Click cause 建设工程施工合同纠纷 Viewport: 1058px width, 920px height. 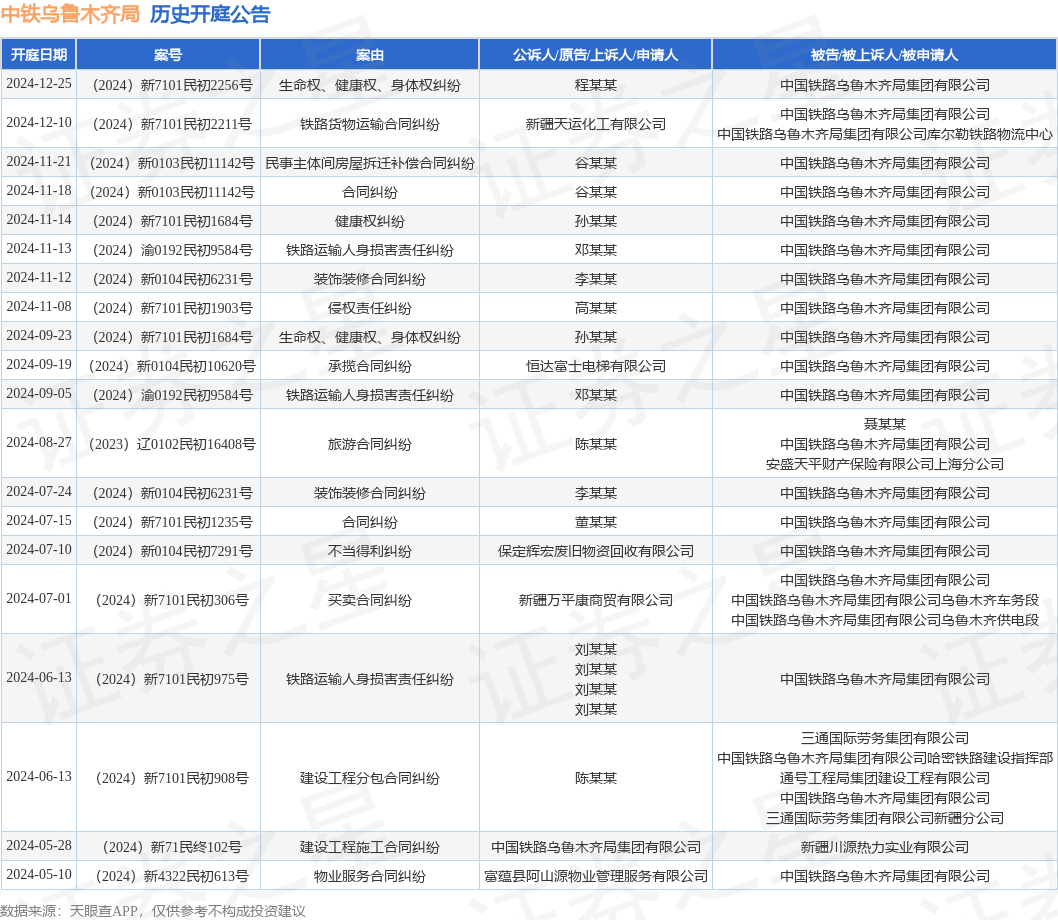[x=370, y=847]
